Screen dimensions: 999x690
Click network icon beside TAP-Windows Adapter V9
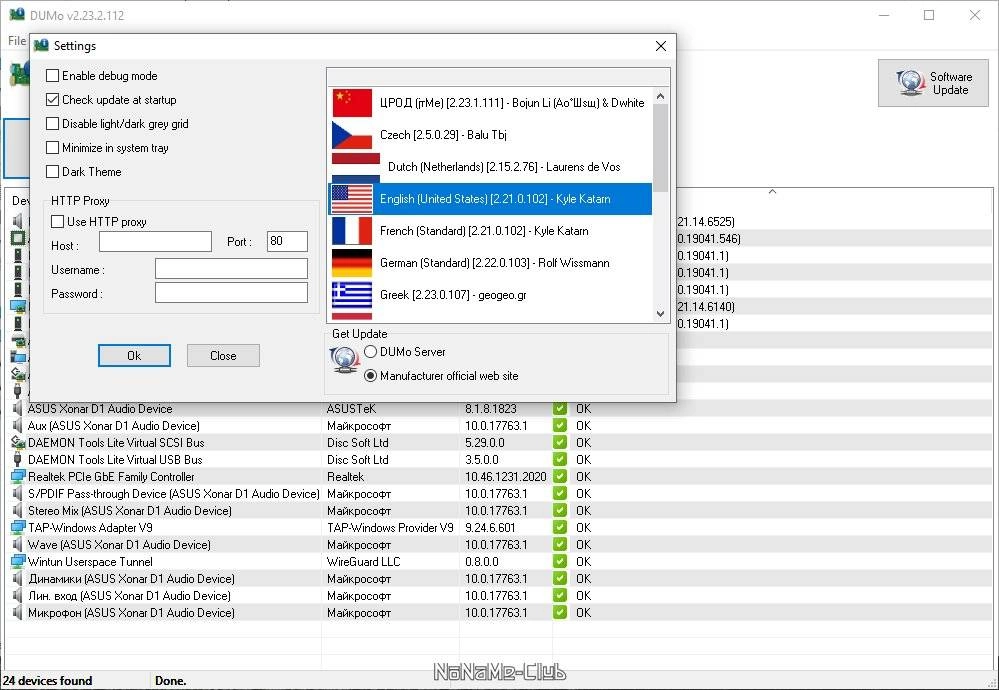[18, 528]
